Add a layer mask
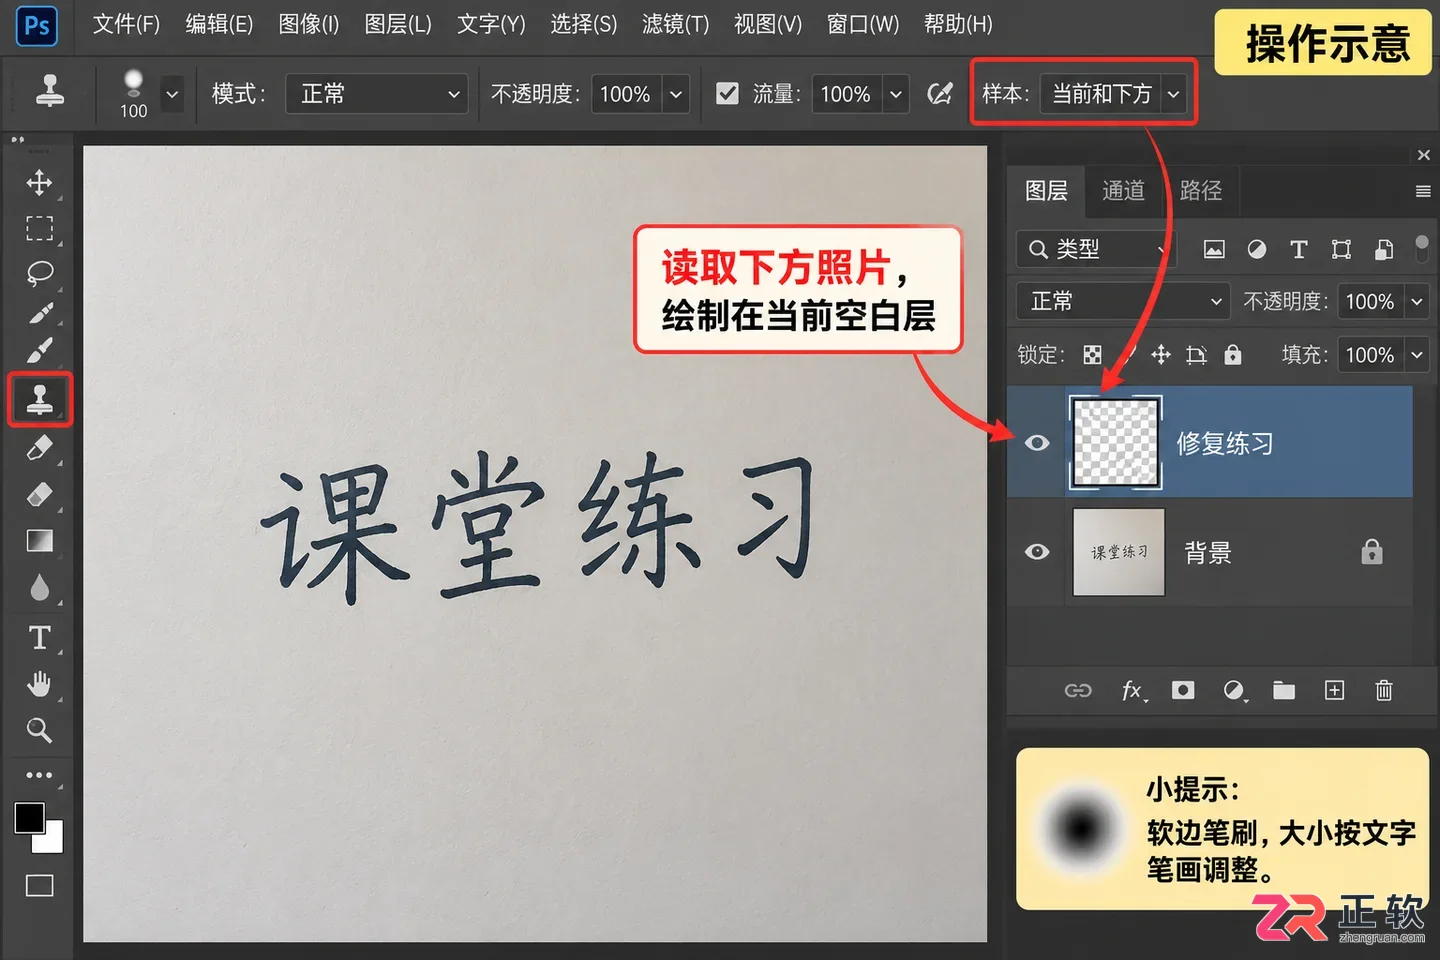 [x=1183, y=690]
